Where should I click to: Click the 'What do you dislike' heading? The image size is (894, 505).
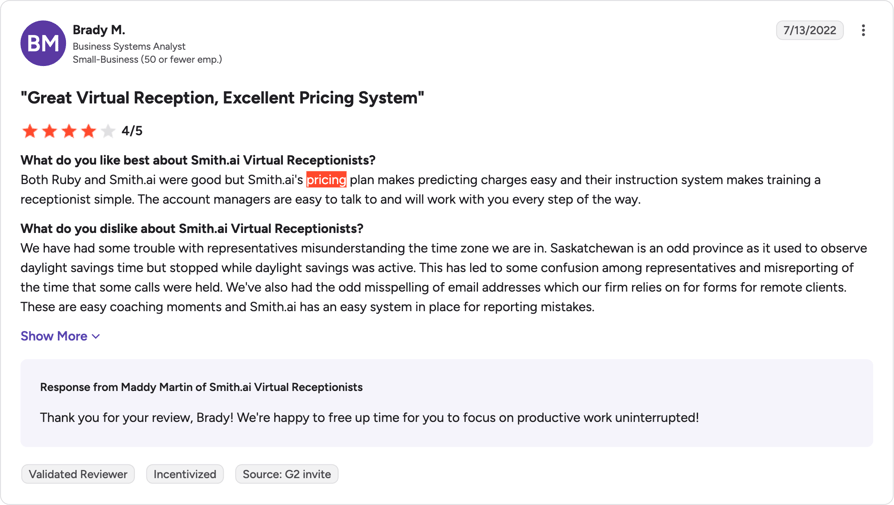click(x=192, y=229)
